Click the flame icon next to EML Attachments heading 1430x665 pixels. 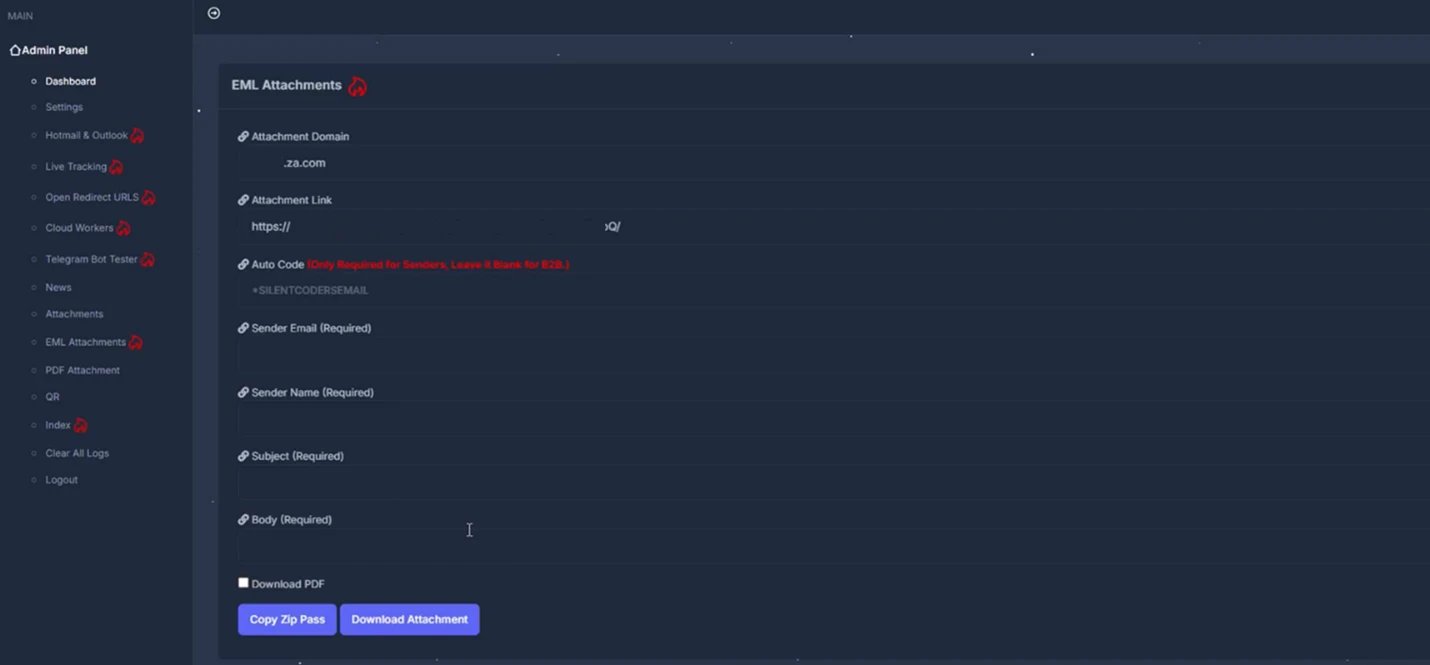coord(358,86)
